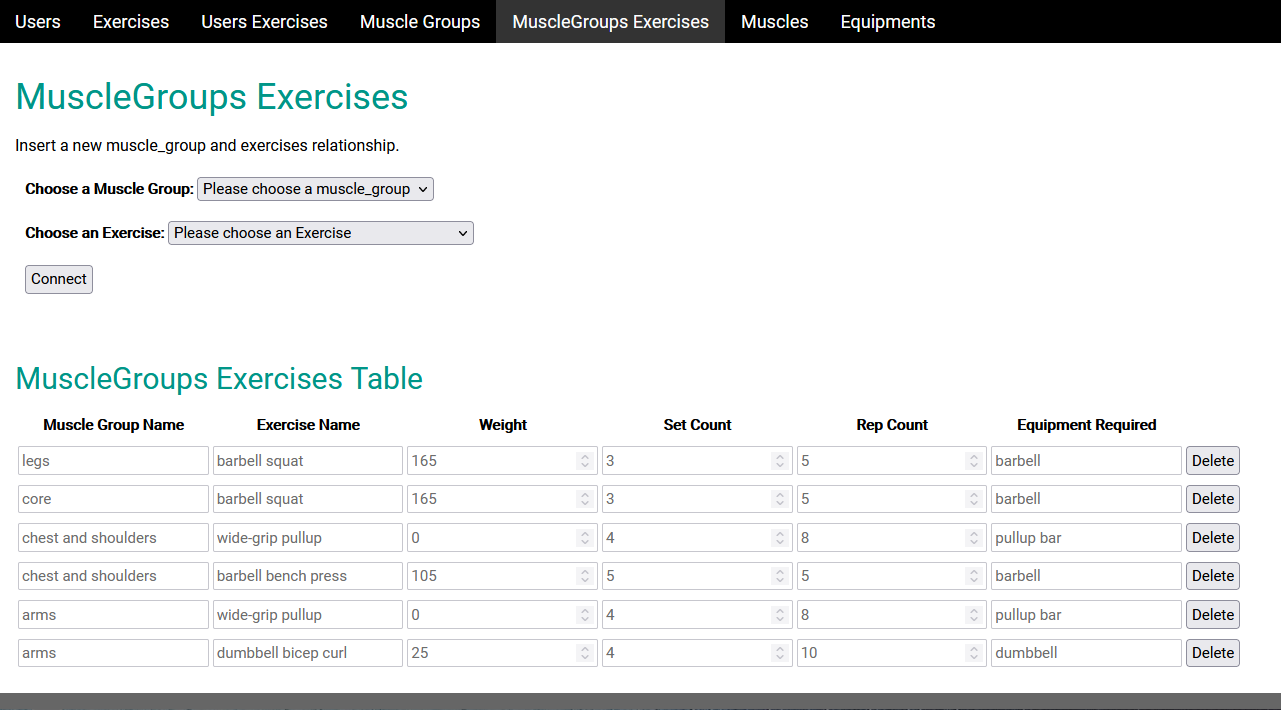Click the core muscle group field

113,499
